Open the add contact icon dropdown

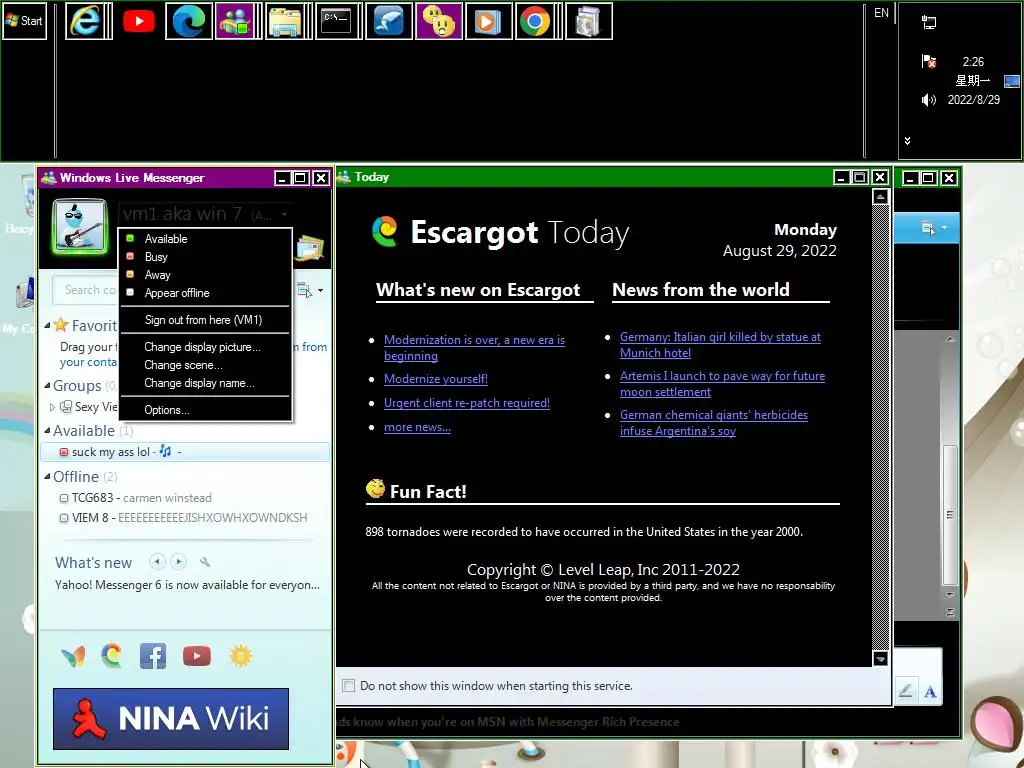pos(311,290)
